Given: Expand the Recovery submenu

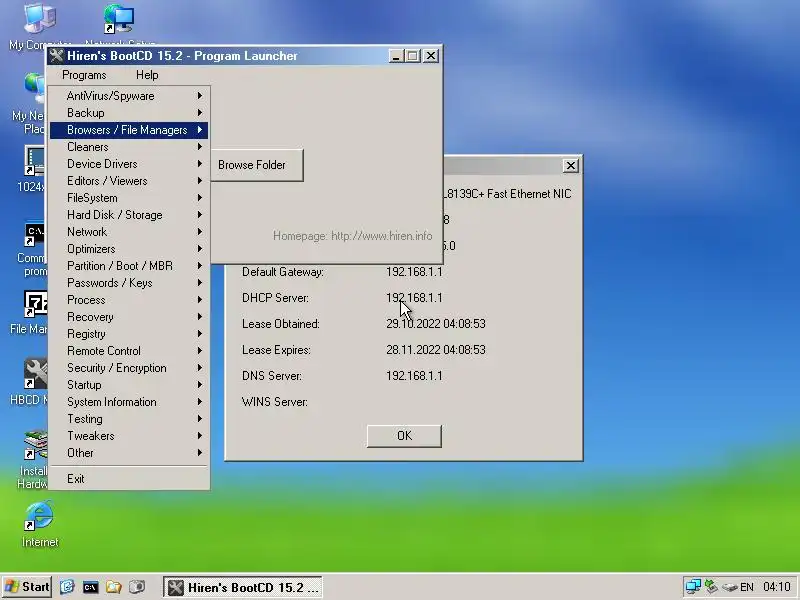Looking at the screenshot, I should 129,317.
